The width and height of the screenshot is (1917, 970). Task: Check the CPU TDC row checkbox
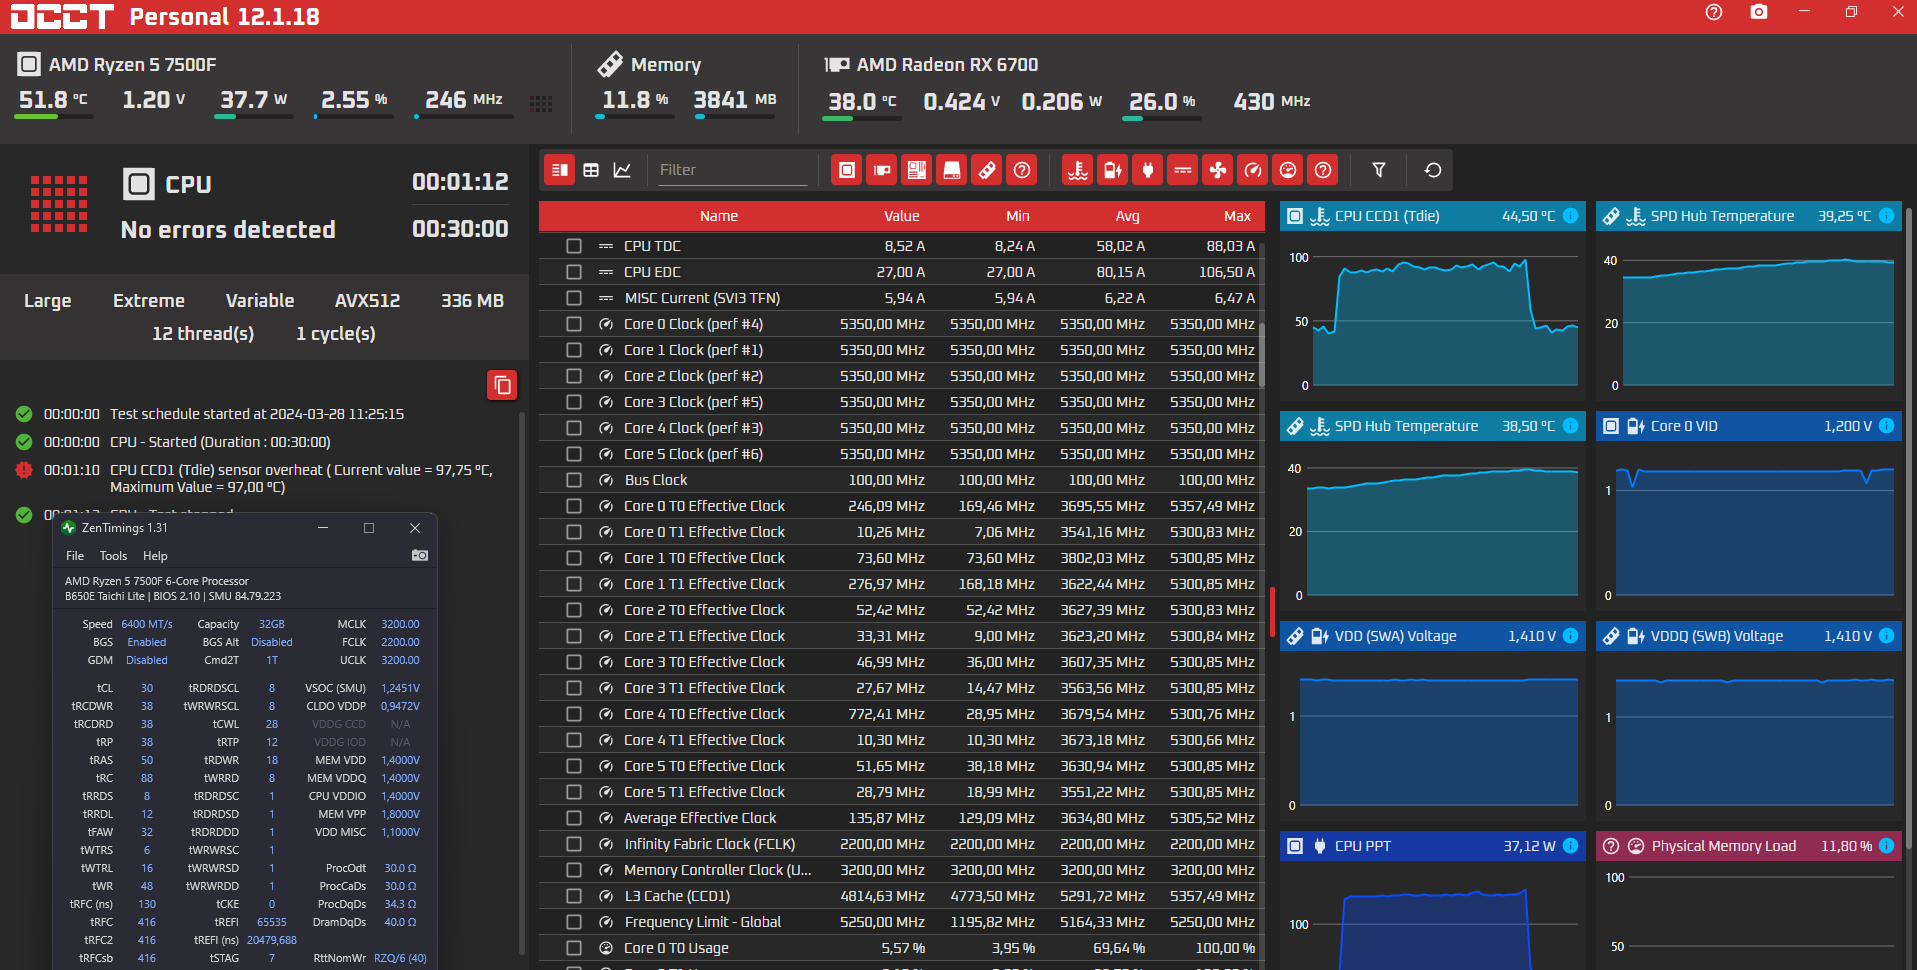point(573,246)
